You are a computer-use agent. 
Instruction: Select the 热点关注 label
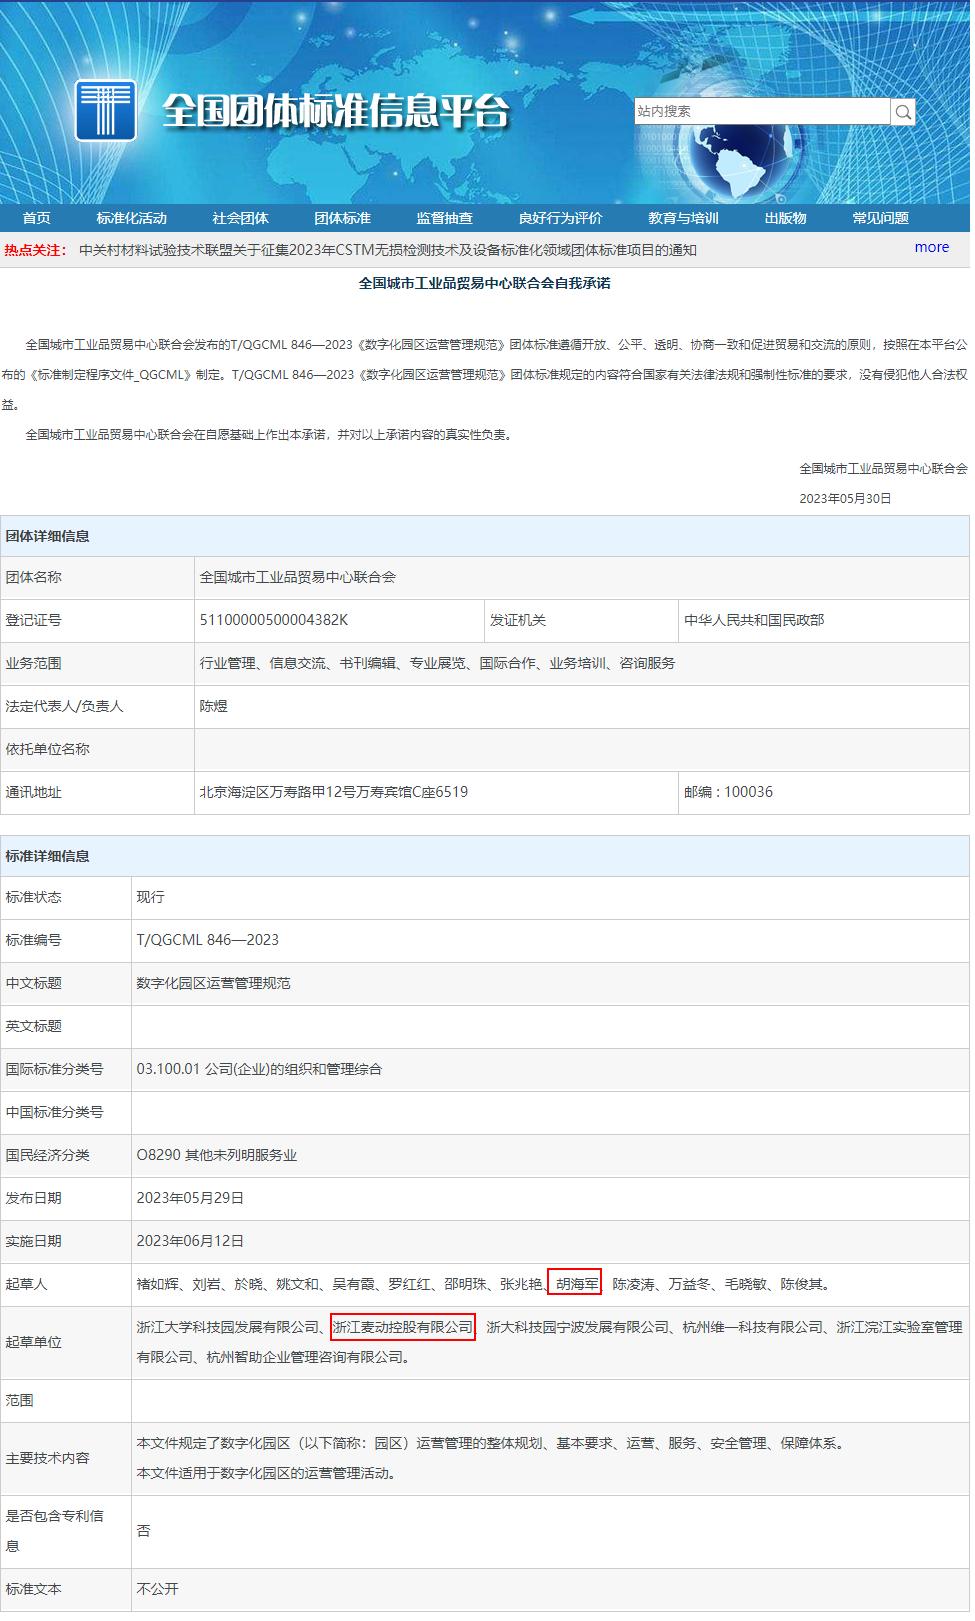tap(35, 250)
